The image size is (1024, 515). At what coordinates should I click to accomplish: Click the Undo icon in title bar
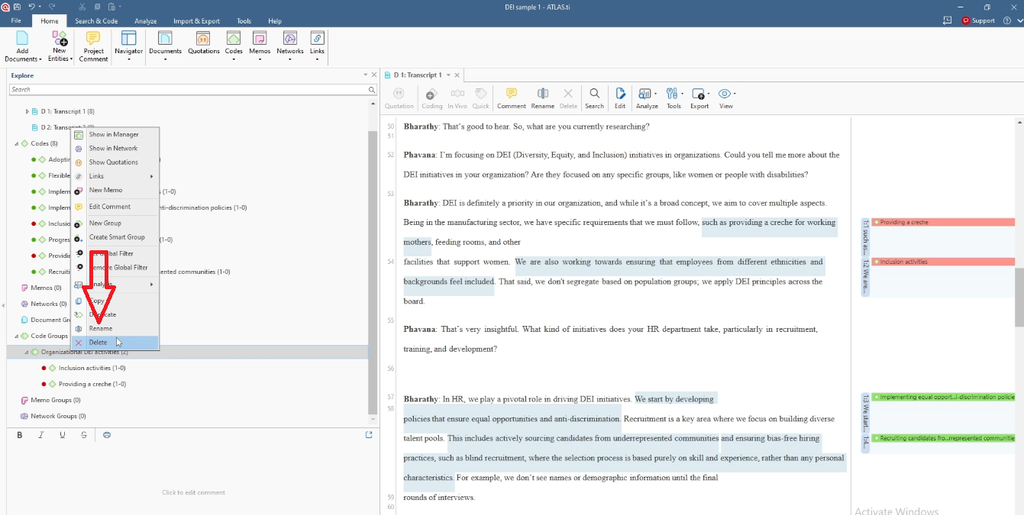click(31, 7)
